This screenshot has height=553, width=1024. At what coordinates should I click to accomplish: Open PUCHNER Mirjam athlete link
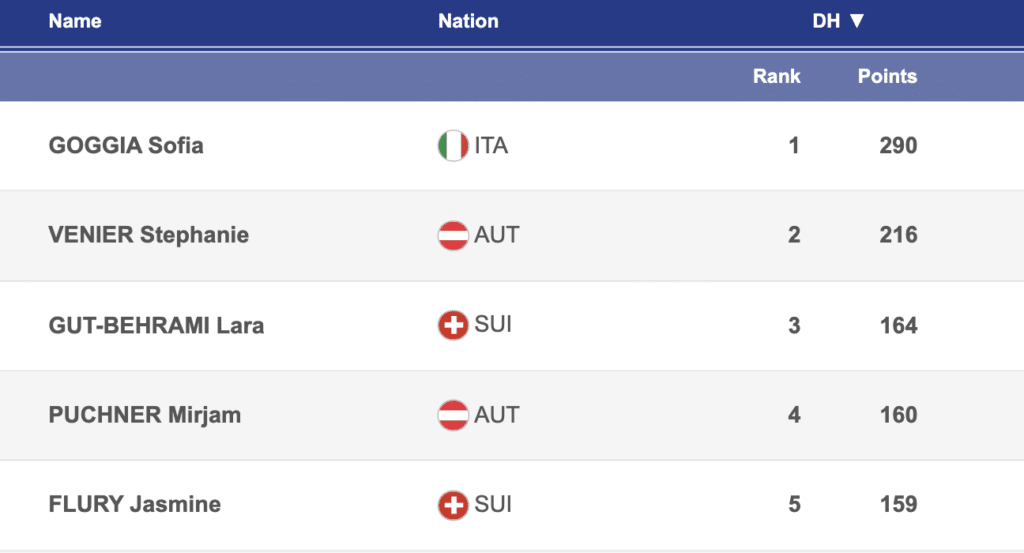[x=145, y=415]
